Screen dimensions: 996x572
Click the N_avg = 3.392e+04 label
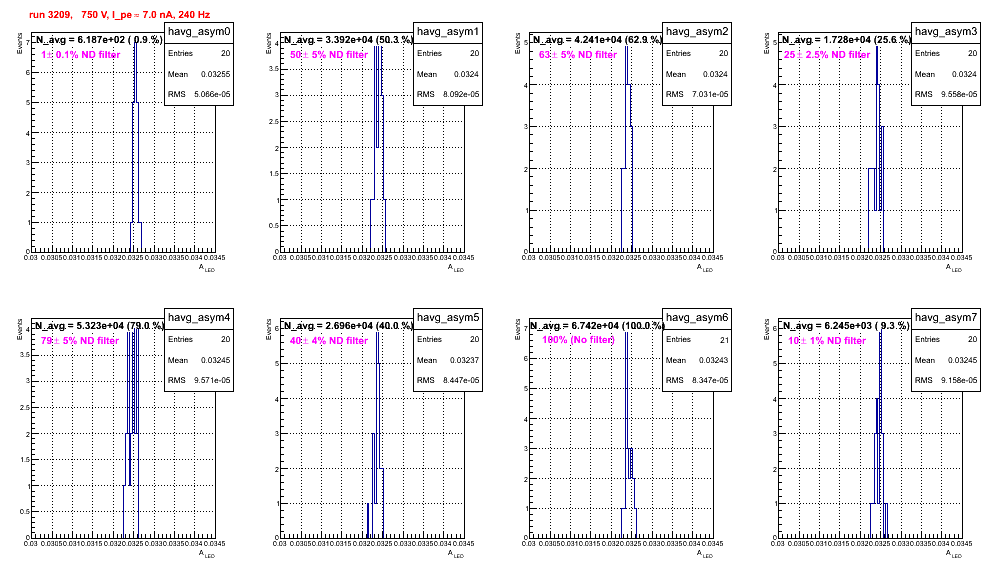pos(348,39)
